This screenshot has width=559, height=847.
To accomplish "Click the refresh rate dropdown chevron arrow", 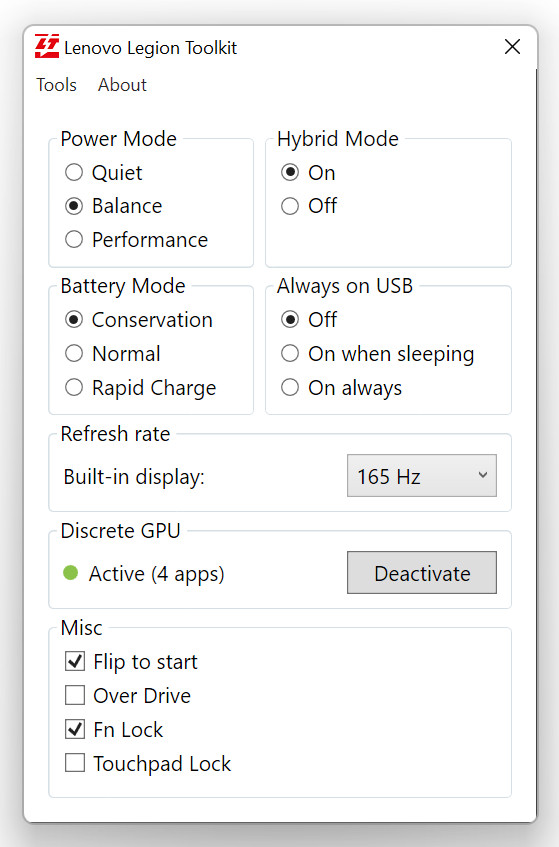I will [483, 475].
